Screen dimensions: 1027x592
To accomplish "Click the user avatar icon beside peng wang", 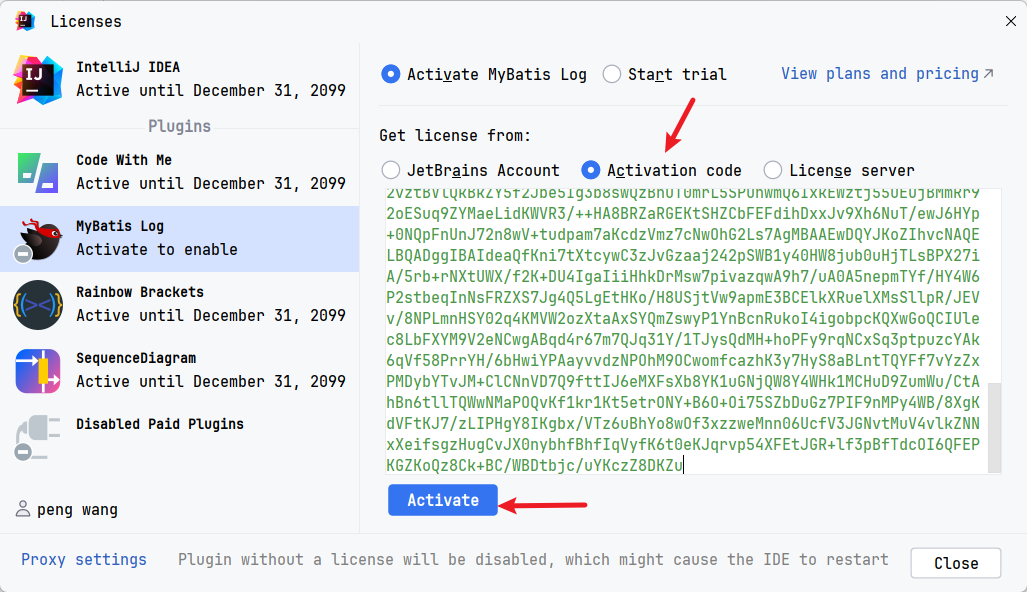I will pos(23,510).
